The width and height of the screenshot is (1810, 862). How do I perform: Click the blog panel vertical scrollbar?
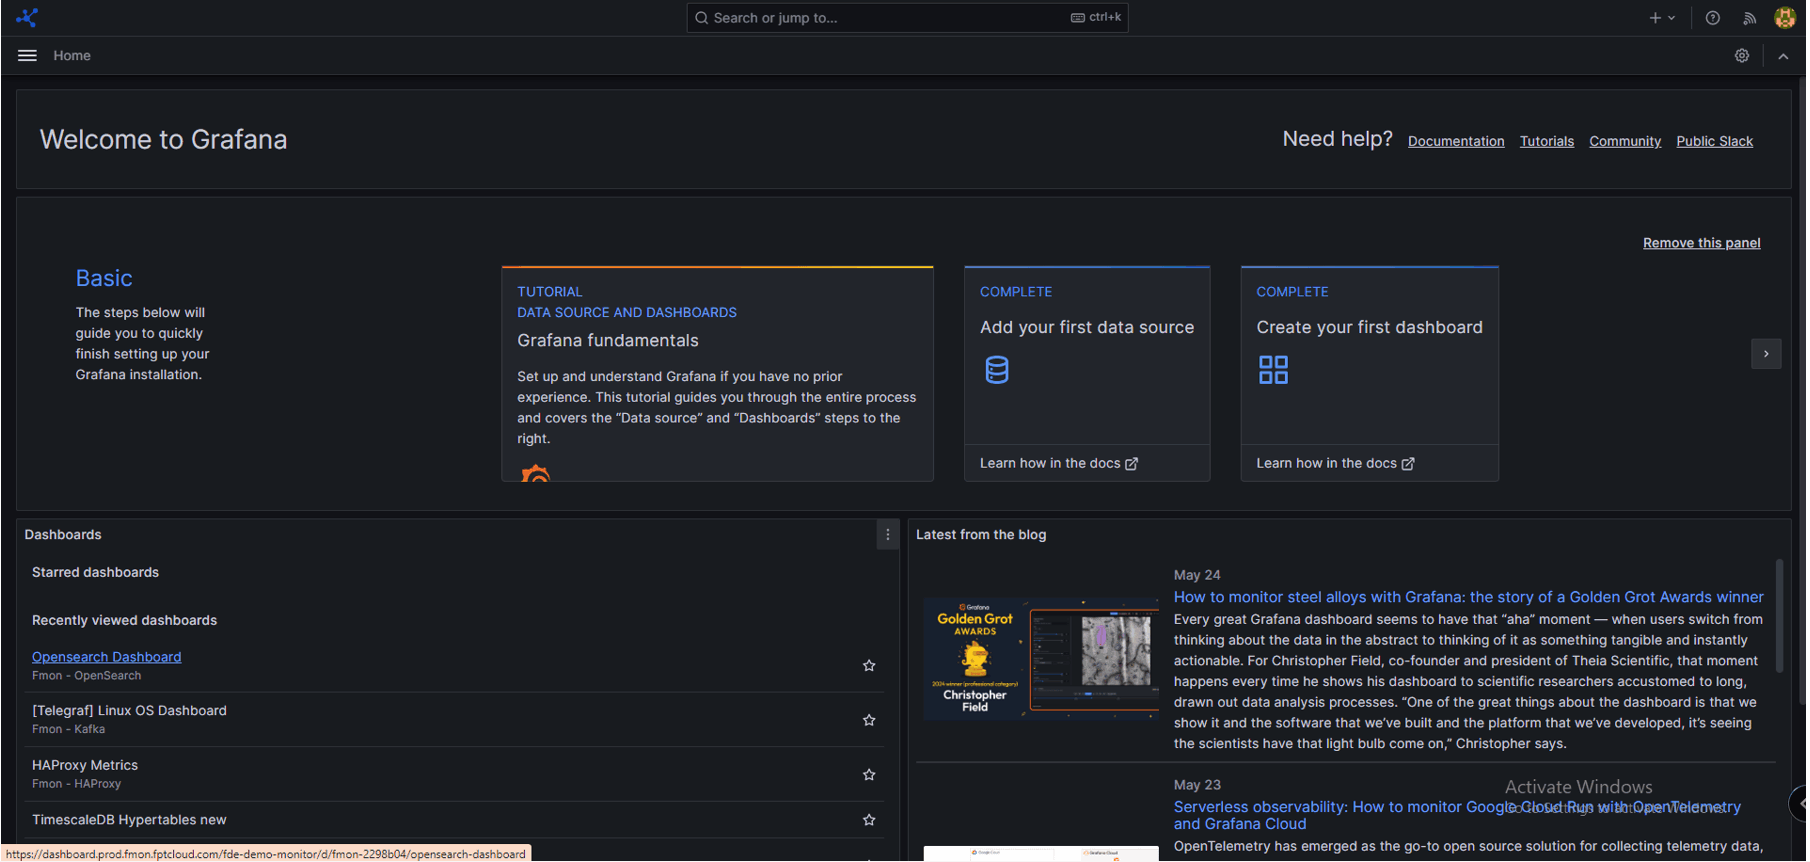point(1779,615)
